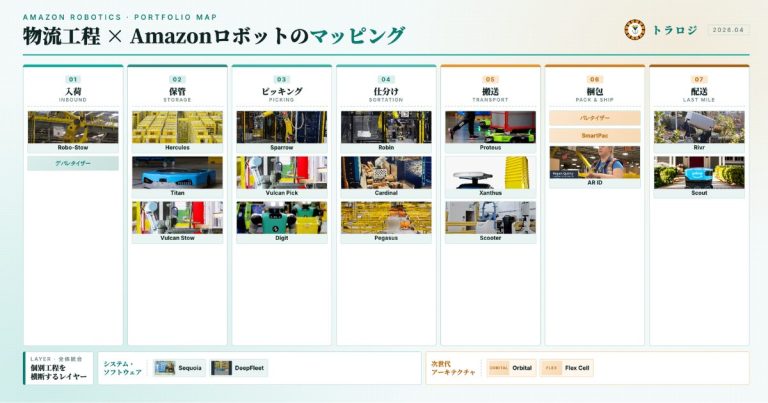
Task: Open the Robin robot photo
Action: pyautogui.click(x=386, y=127)
